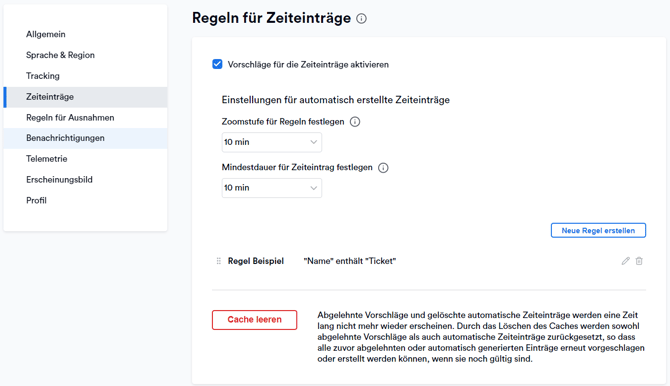Open Mindestdauer für Zeiteintrag dropdown
The height and width of the screenshot is (386, 670).
click(272, 188)
